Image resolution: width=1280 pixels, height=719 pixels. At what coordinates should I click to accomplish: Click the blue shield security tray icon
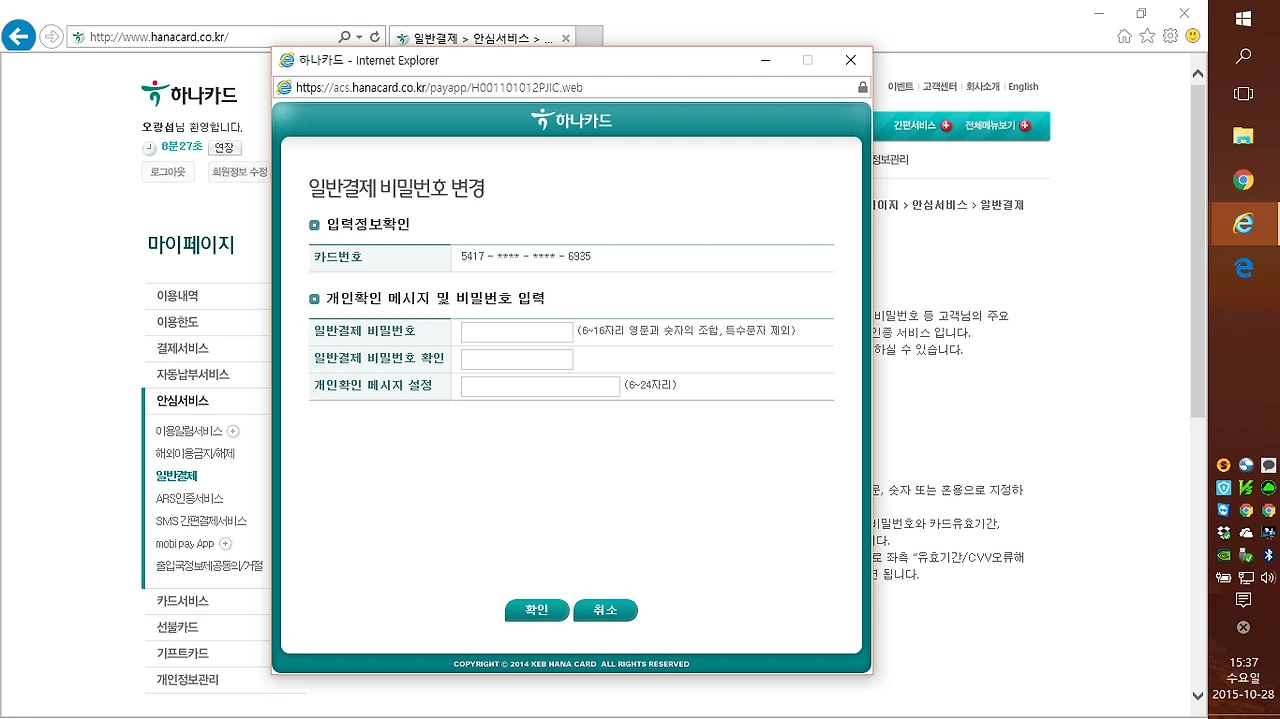pyautogui.click(x=1224, y=488)
